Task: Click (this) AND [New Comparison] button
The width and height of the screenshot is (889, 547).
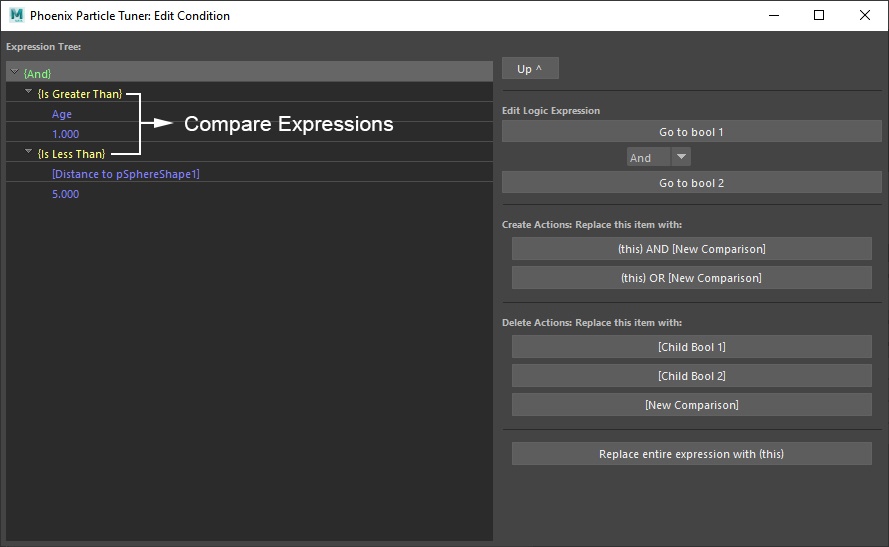Action: tap(692, 248)
